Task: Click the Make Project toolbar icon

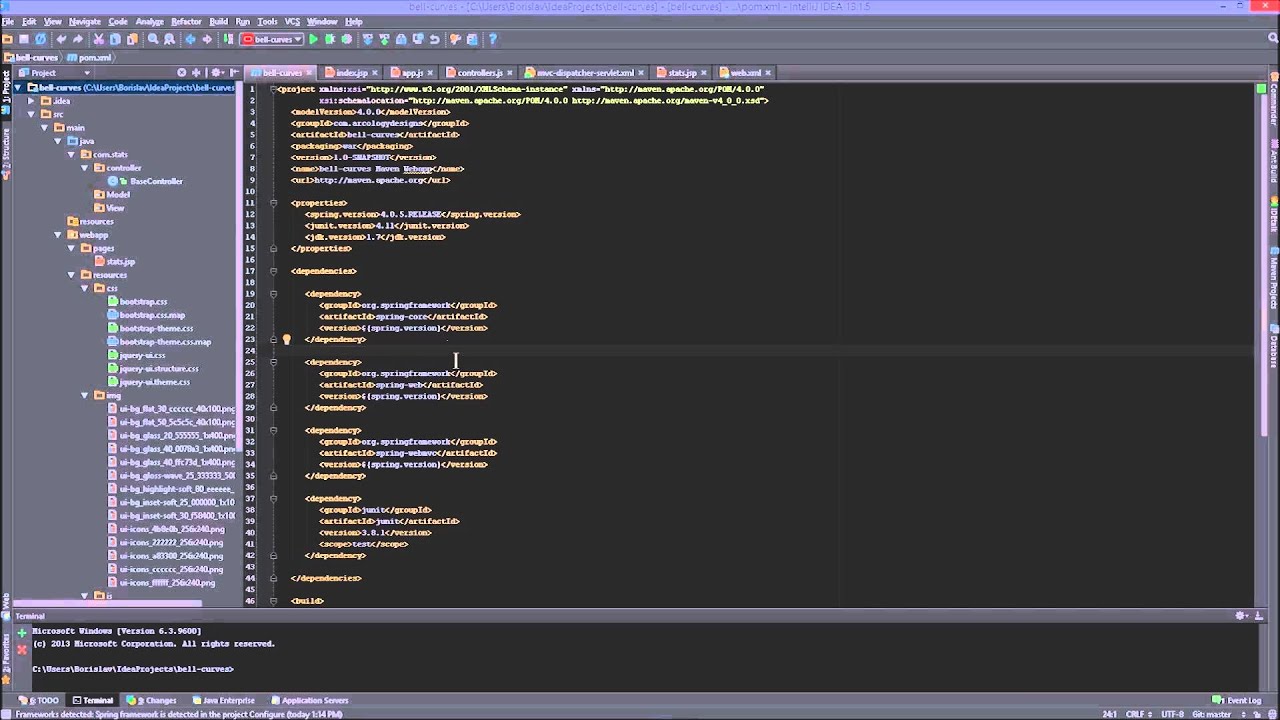Action: click(x=228, y=39)
